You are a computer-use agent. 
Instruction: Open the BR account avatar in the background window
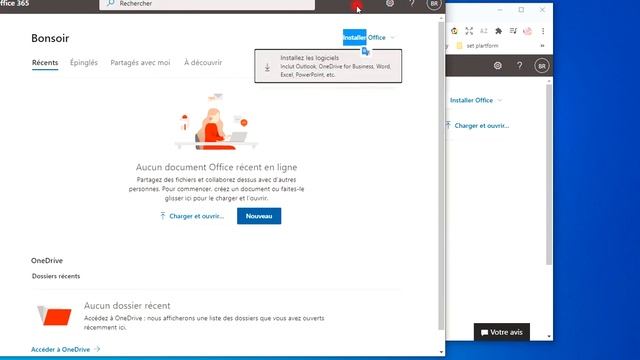pos(542,66)
